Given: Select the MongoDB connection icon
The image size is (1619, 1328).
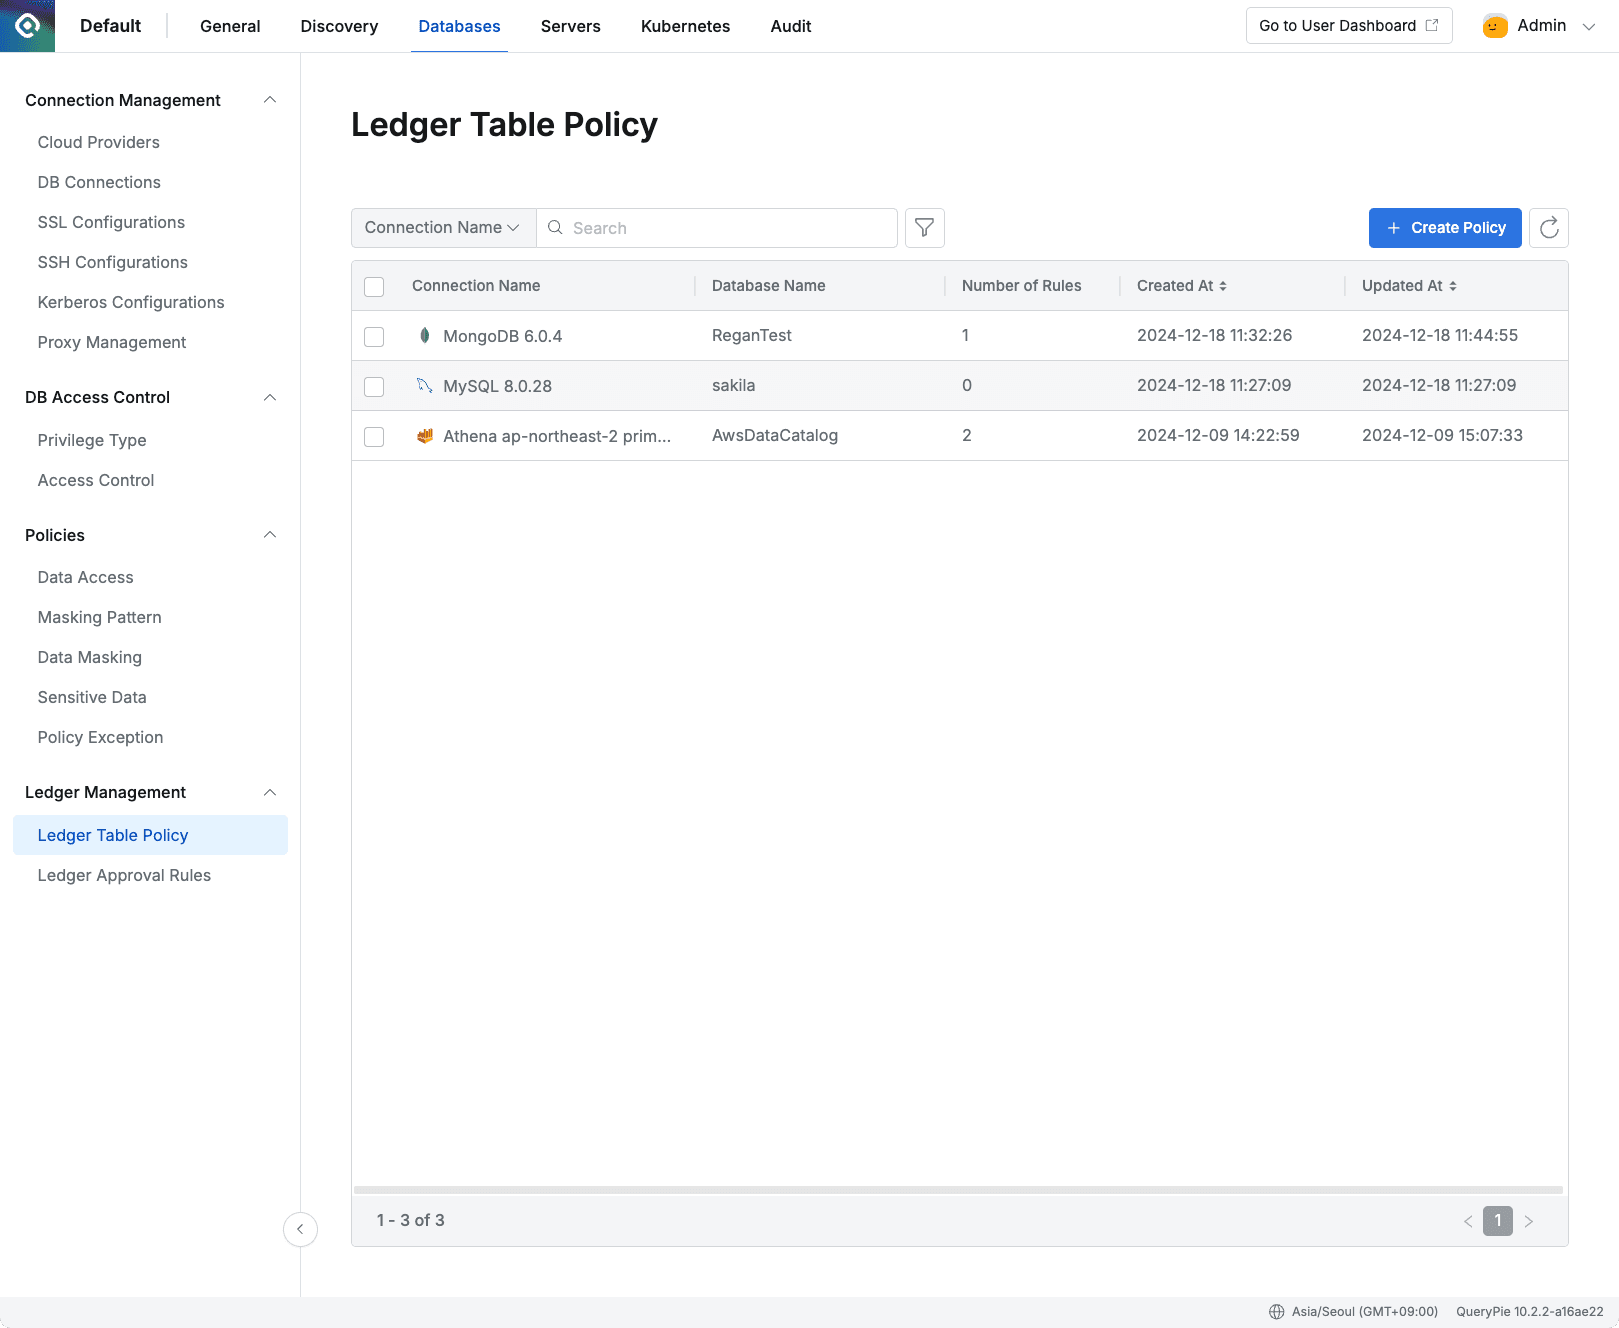Looking at the screenshot, I should click(x=424, y=336).
